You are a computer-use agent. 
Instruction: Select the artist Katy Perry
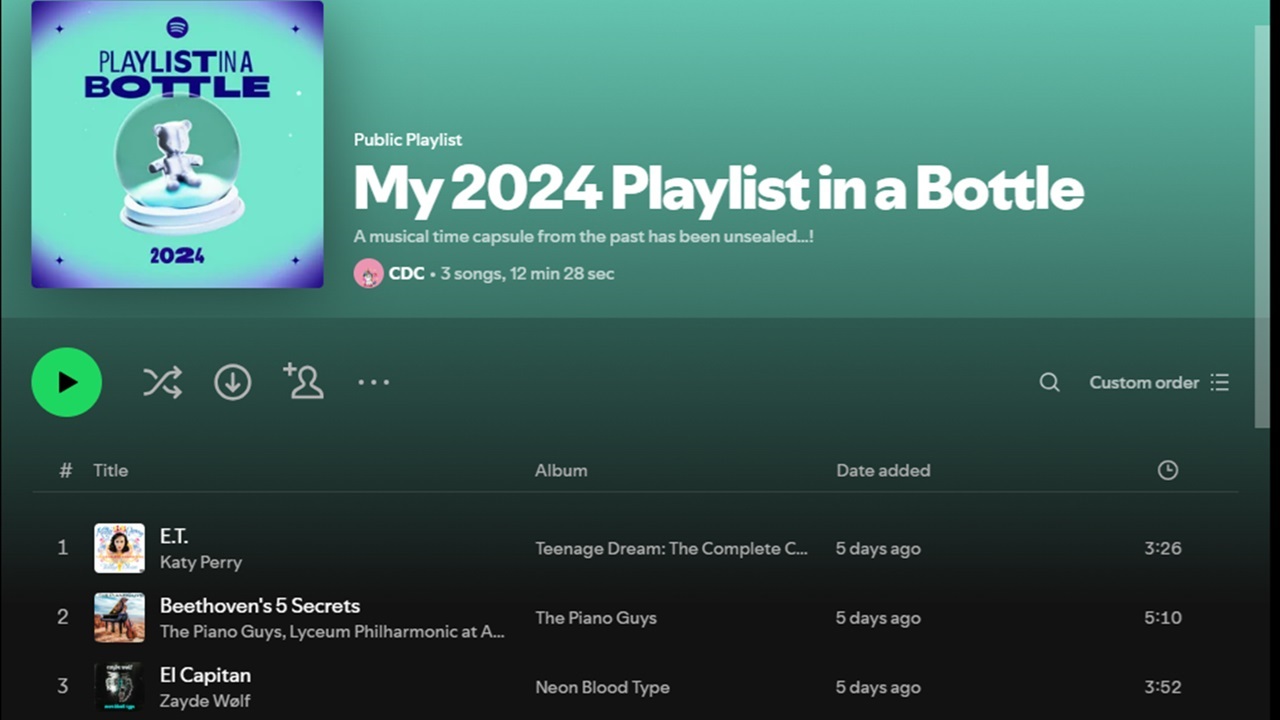201,562
